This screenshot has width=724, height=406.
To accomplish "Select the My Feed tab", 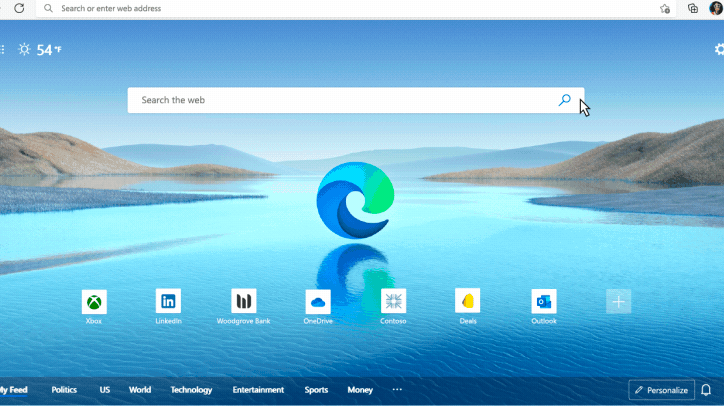I will click(x=13, y=390).
